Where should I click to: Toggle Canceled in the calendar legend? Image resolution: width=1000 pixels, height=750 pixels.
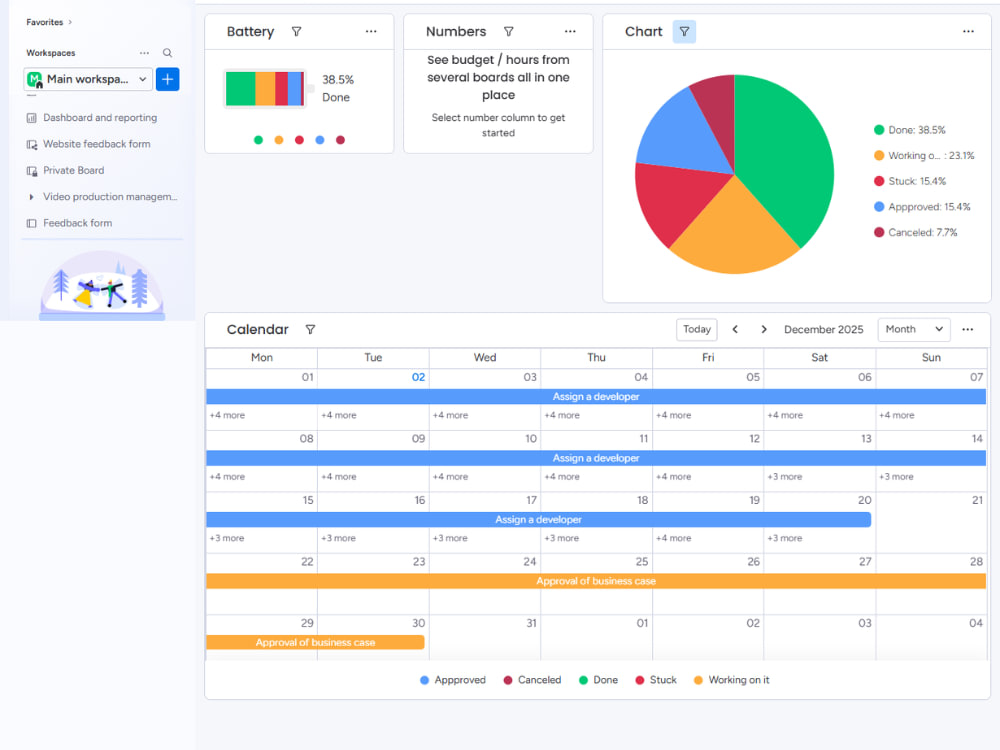pos(533,680)
